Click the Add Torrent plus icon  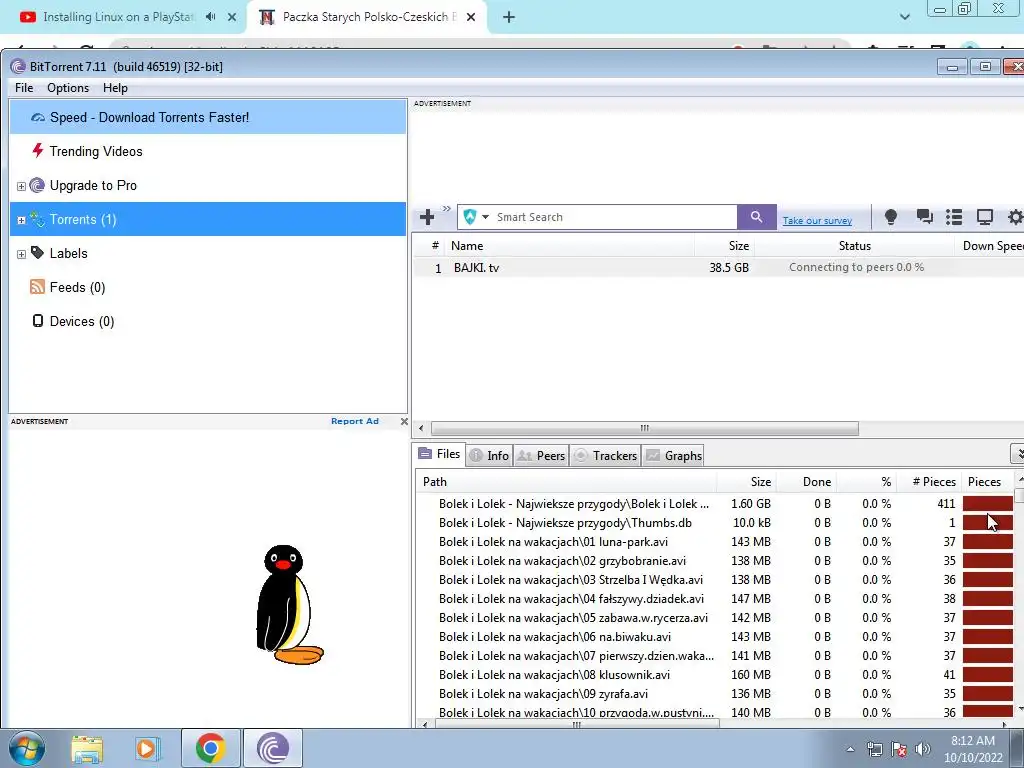coord(427,217)
